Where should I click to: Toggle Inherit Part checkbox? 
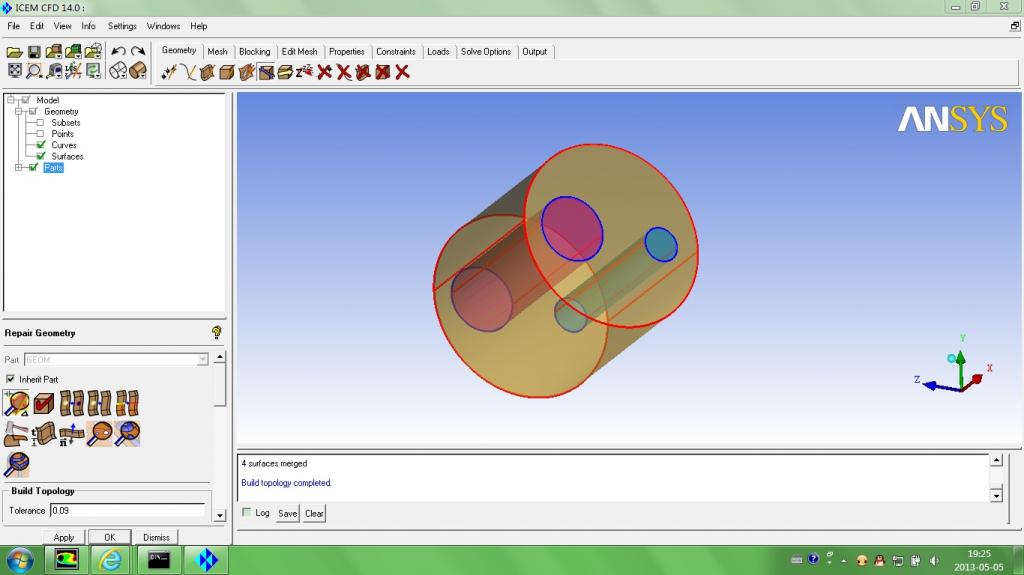[10, 379]
